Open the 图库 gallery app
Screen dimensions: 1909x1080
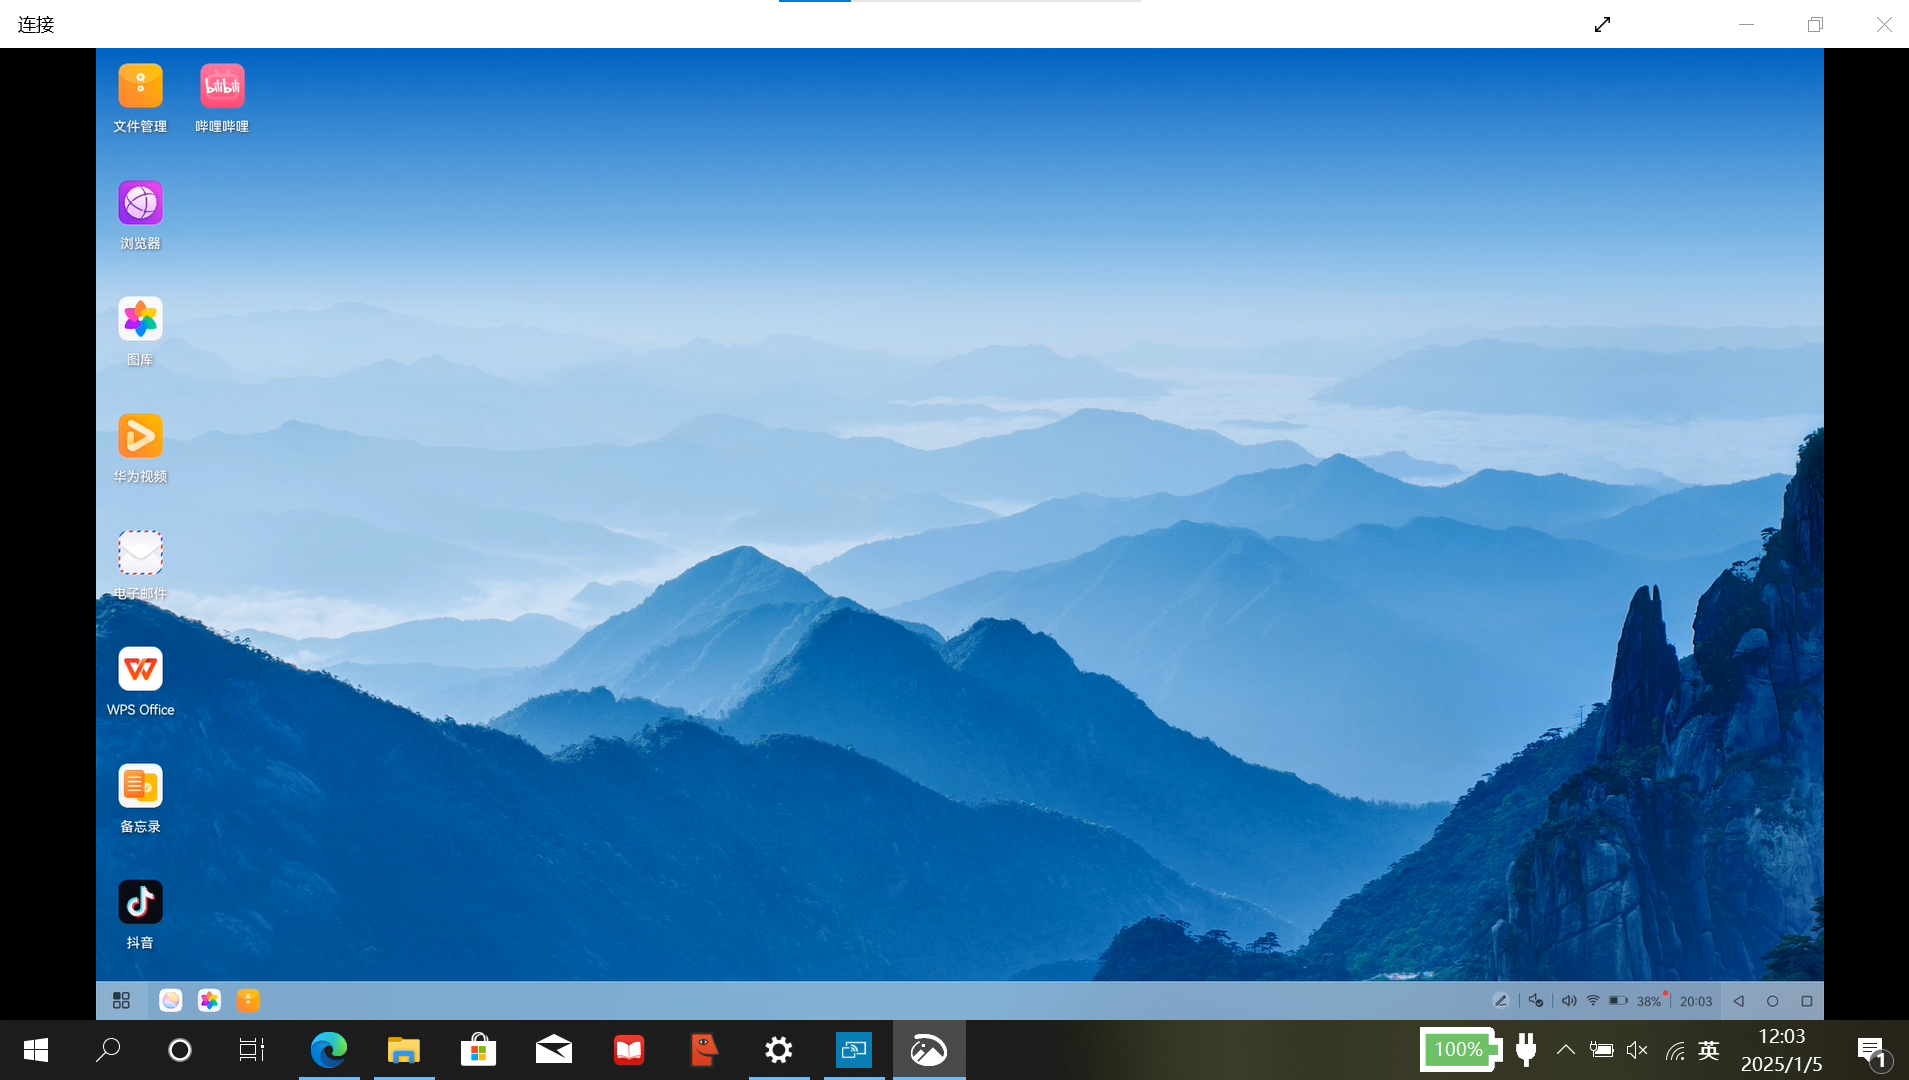pyautogui.click(x=140, y=319)
